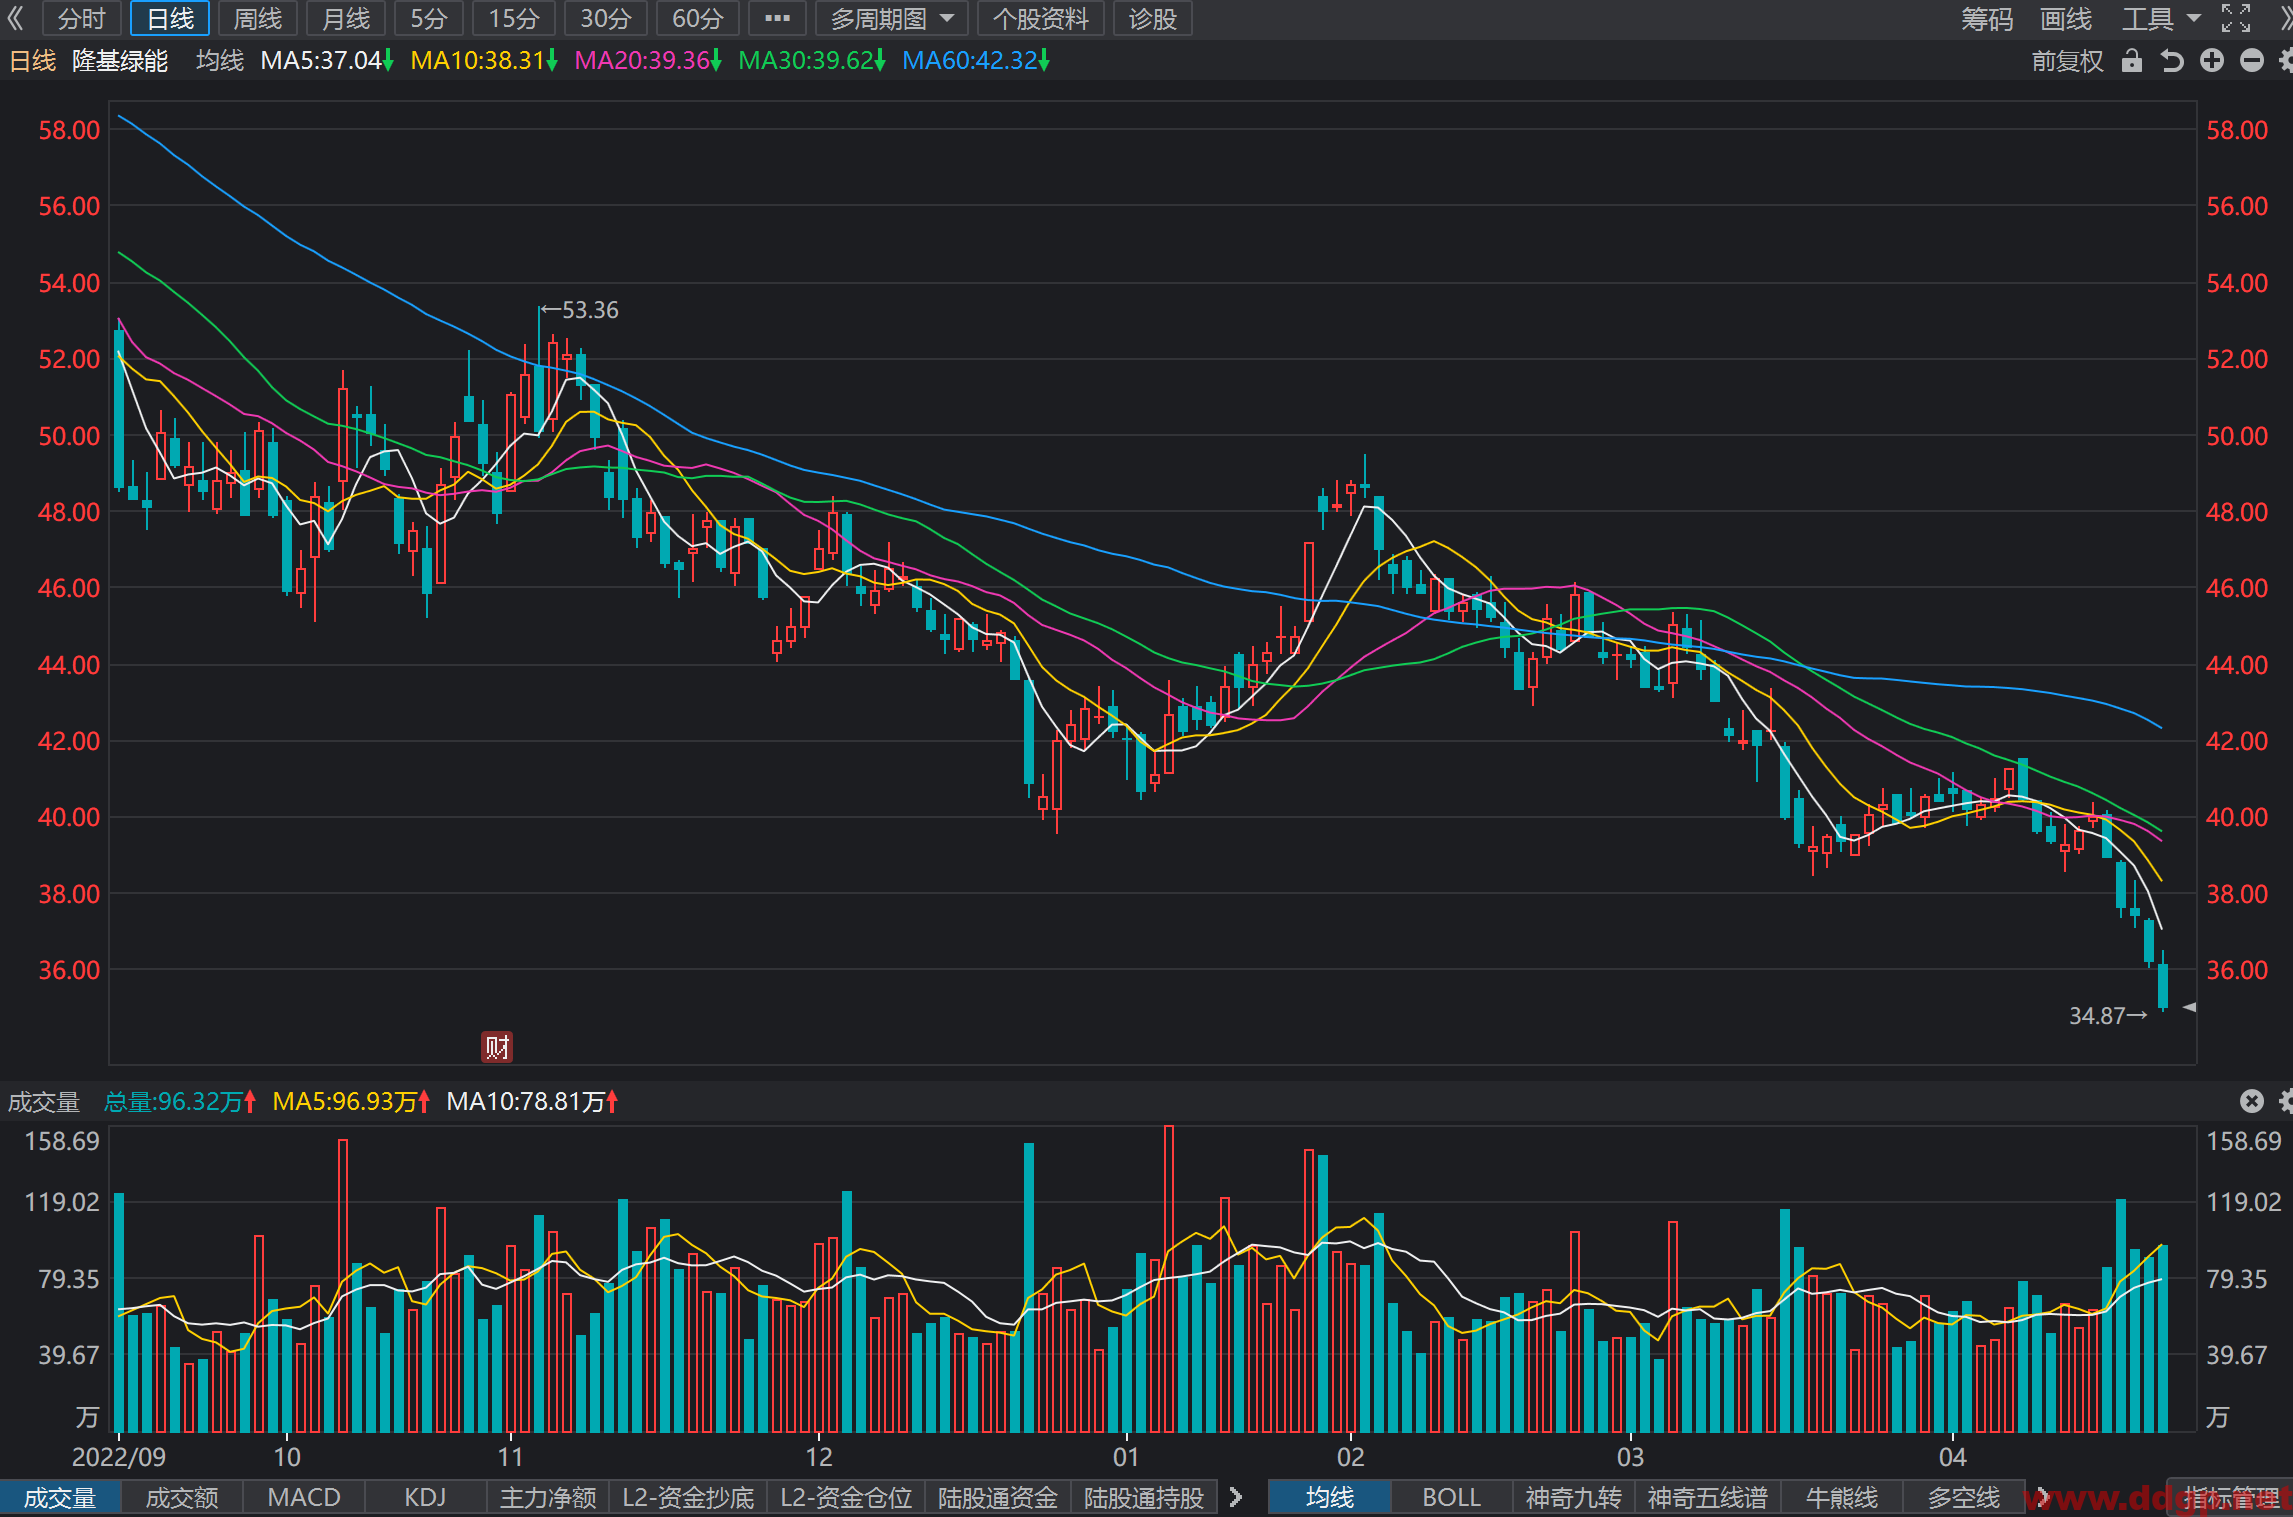Select the 成交量 volume indicator tab
This screenshot has width=2293, height=1517.
[60, 1498]
